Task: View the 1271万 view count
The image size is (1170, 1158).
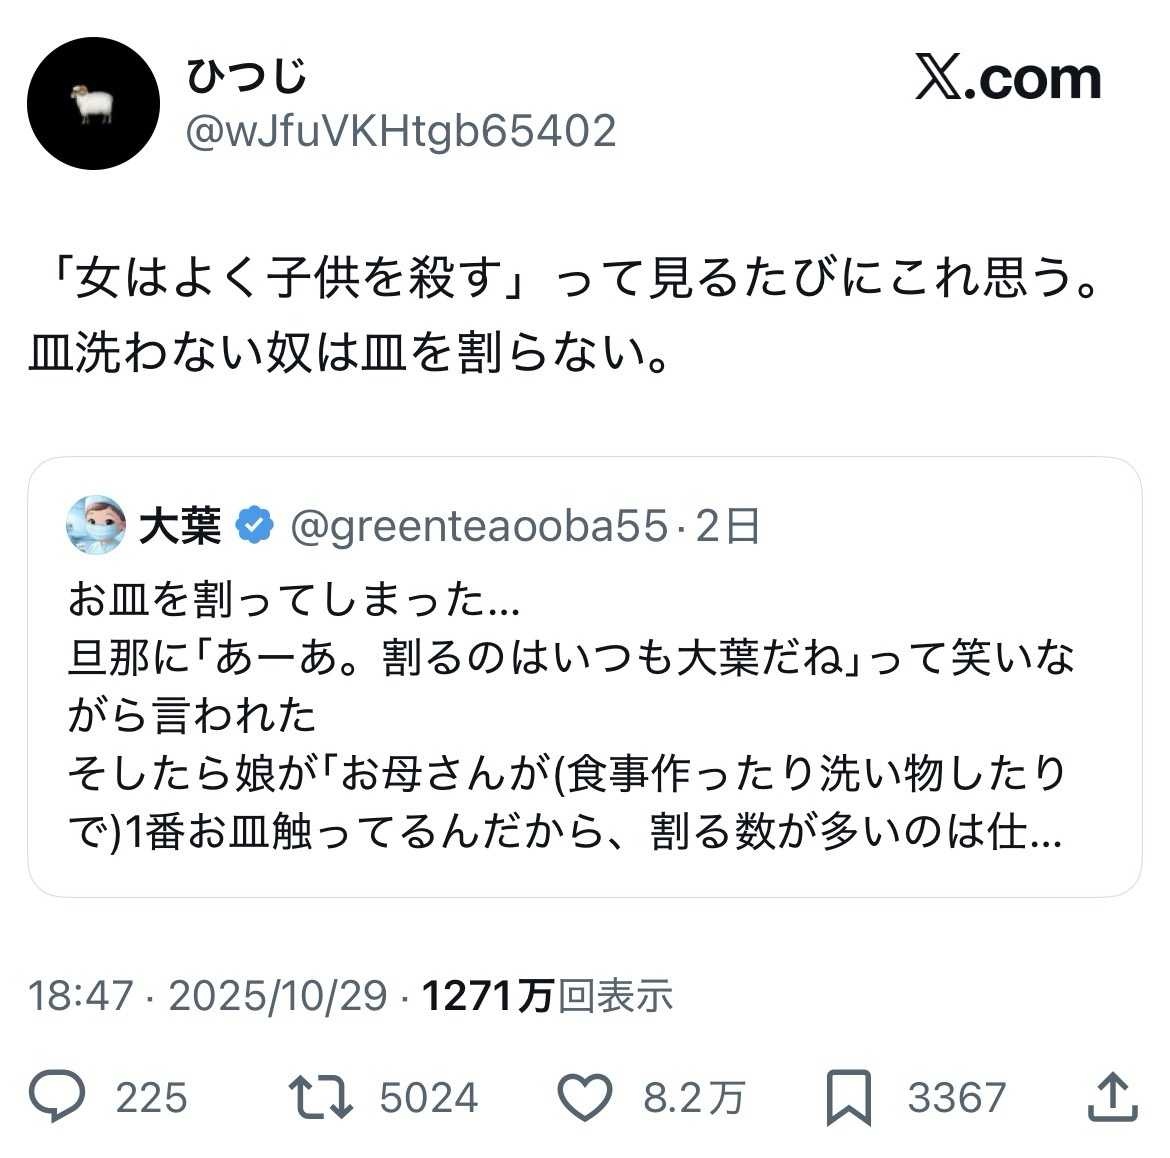Action: tap(487, 996)
